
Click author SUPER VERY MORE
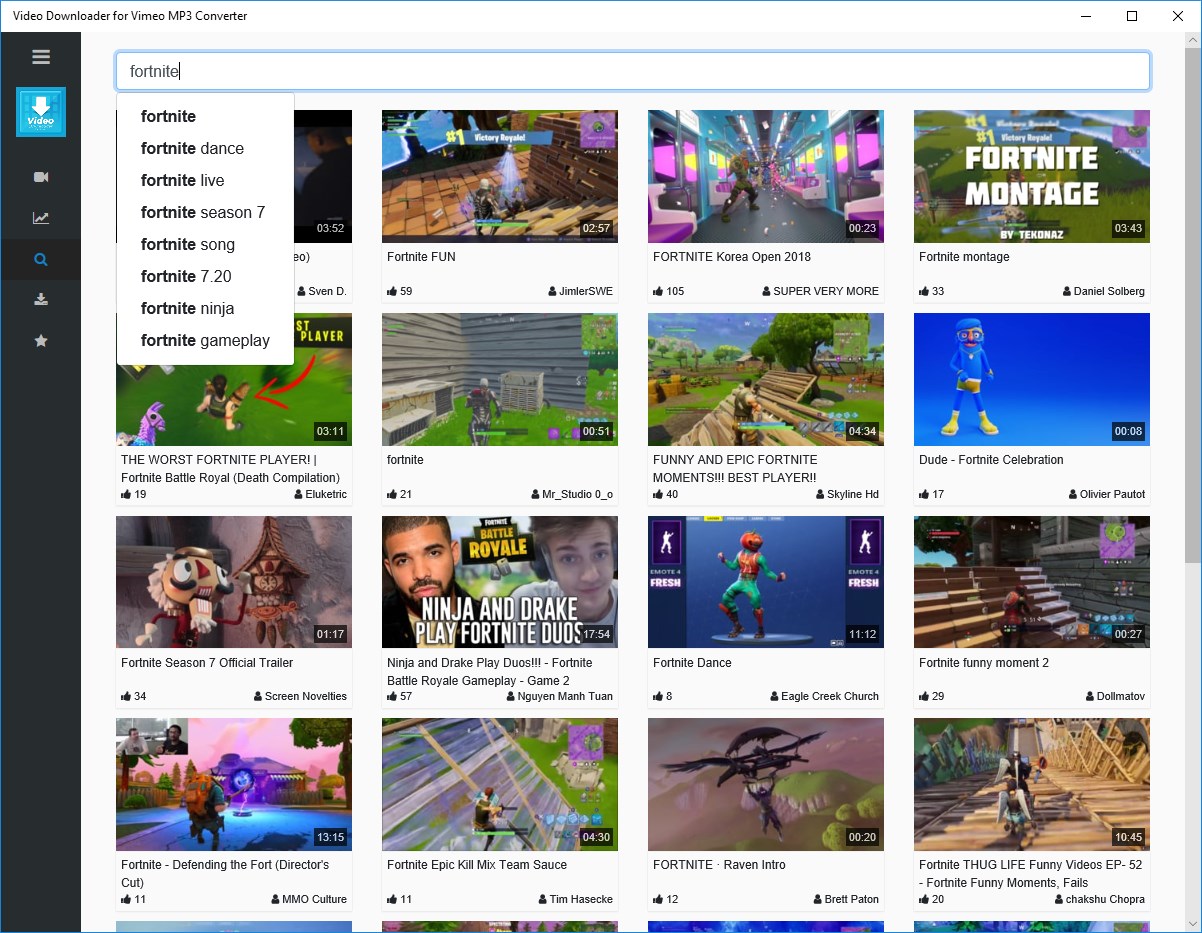tap(820, 291)
